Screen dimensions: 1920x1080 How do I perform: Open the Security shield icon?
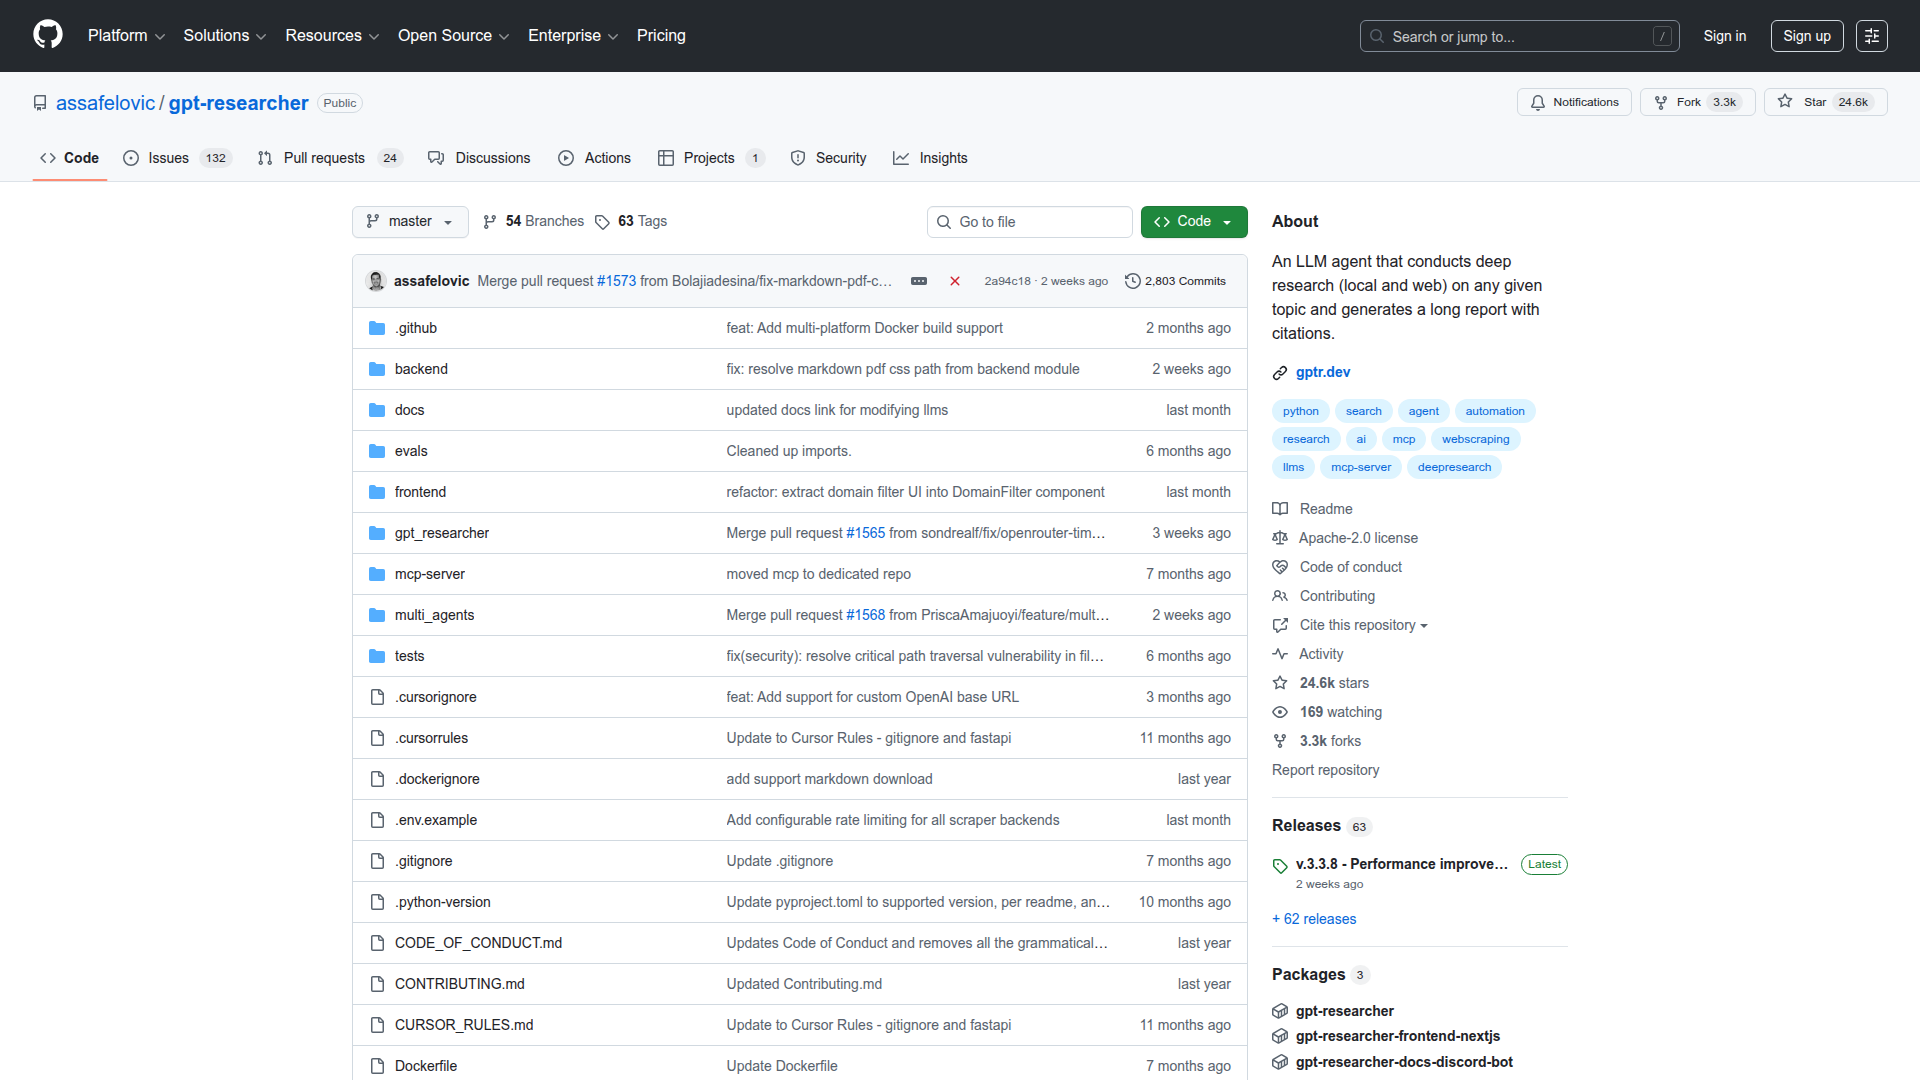(798, 158)
